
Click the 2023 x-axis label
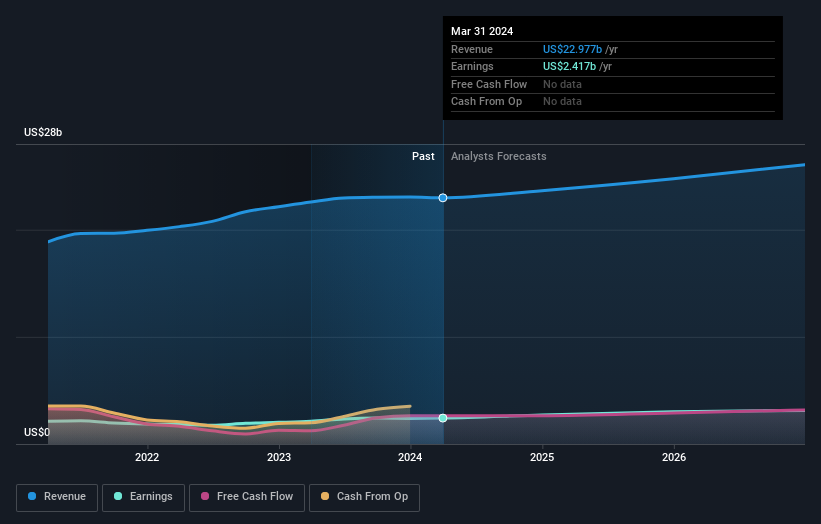pos(279,457)
